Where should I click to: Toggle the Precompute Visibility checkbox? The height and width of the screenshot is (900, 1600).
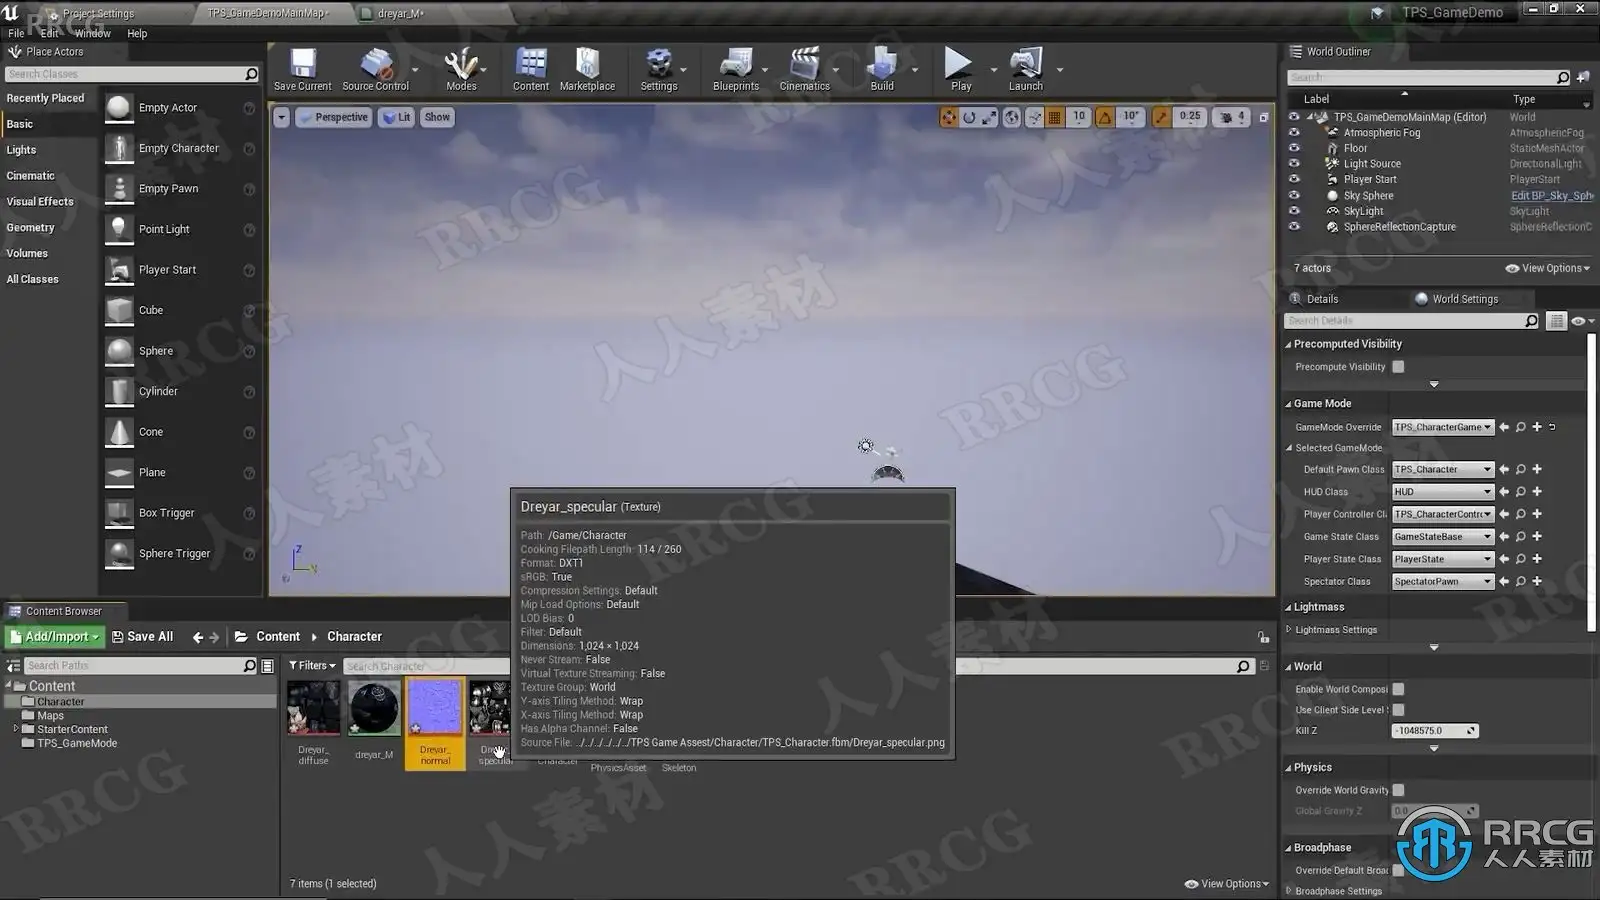click(1398, 367)
